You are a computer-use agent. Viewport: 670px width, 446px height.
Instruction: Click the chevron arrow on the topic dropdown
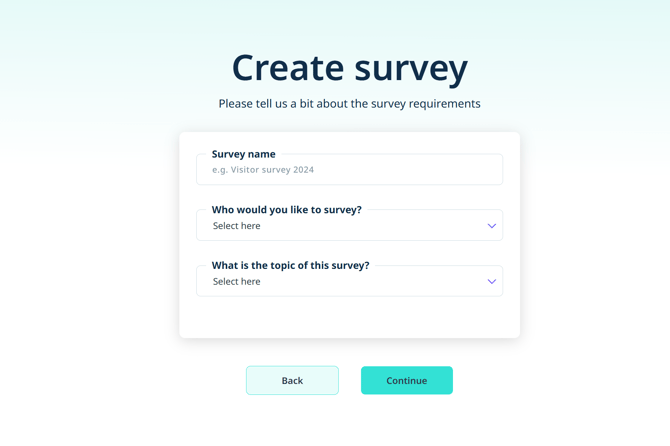pos(491,282)
